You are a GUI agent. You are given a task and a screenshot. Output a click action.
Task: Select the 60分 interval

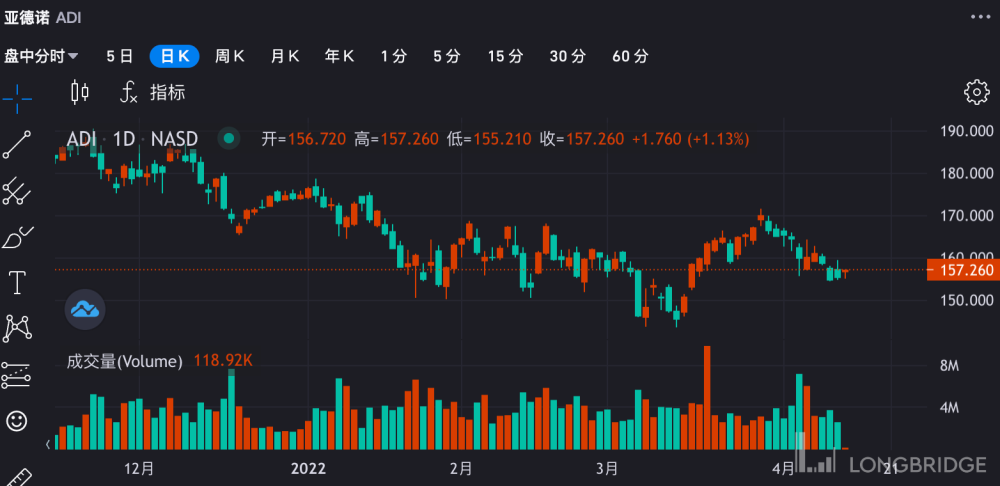tap(630, 56)
